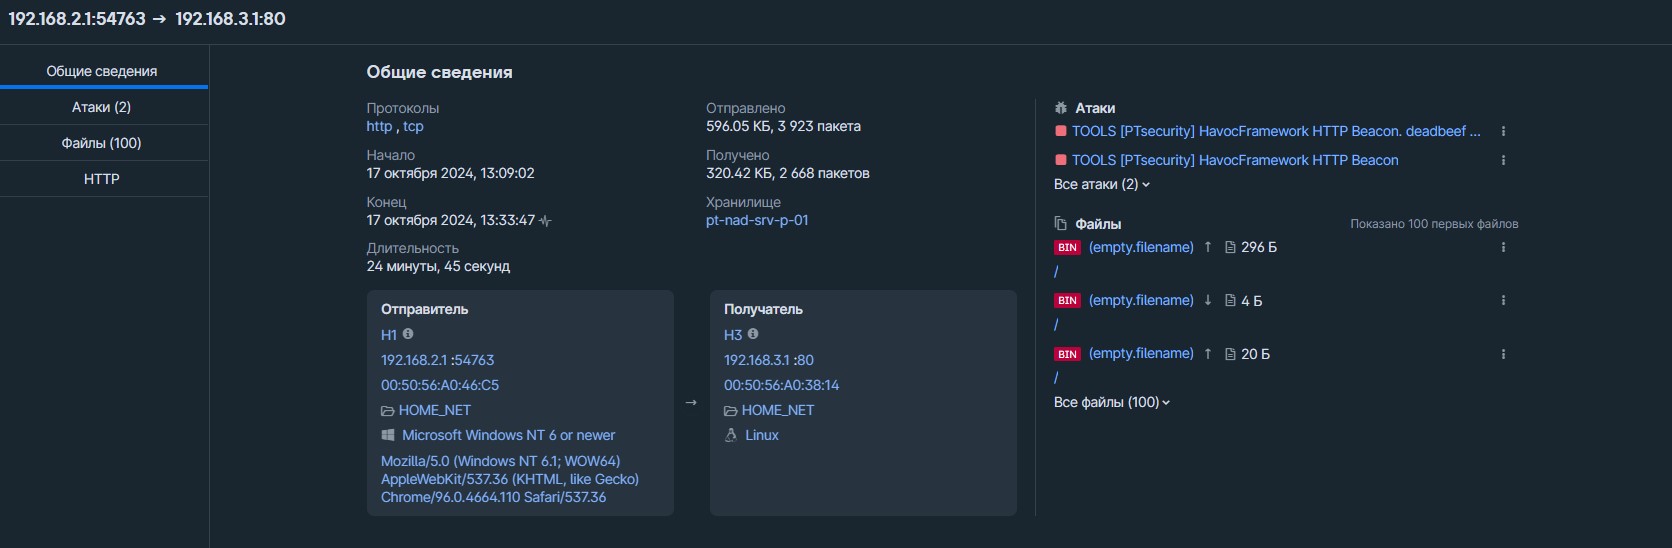Open kebab menu for 296 Б file
1672x548 pixels.
1503,247
